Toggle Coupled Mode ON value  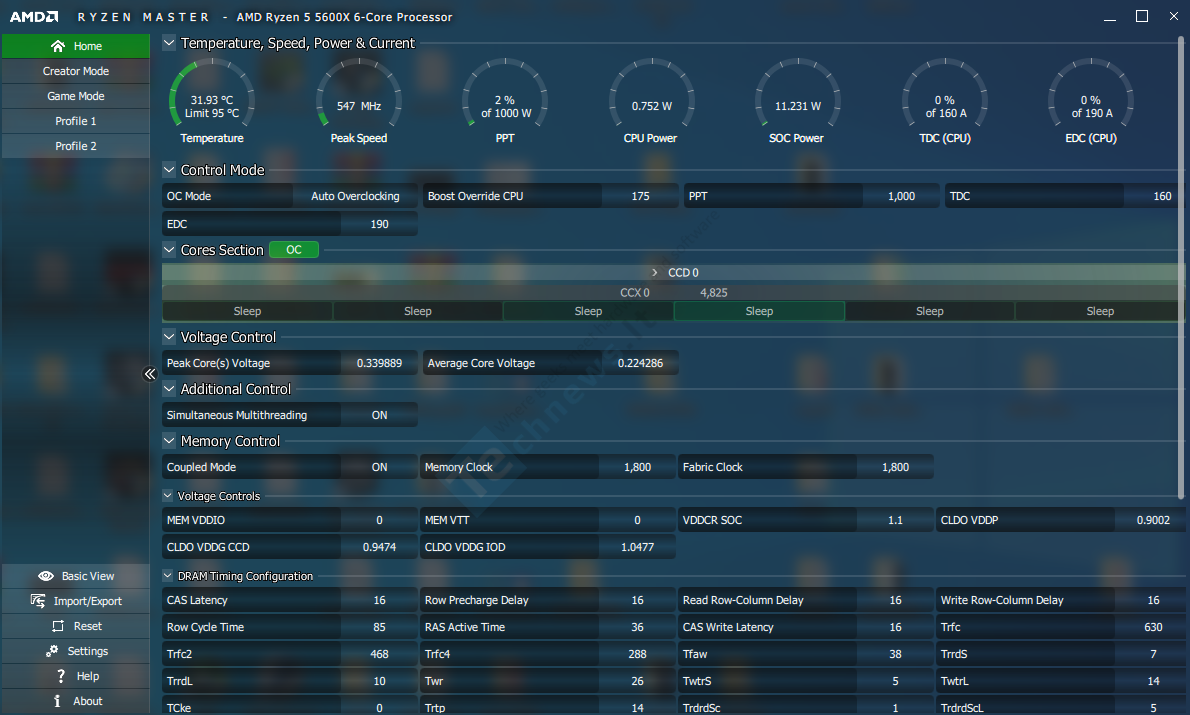379,468
